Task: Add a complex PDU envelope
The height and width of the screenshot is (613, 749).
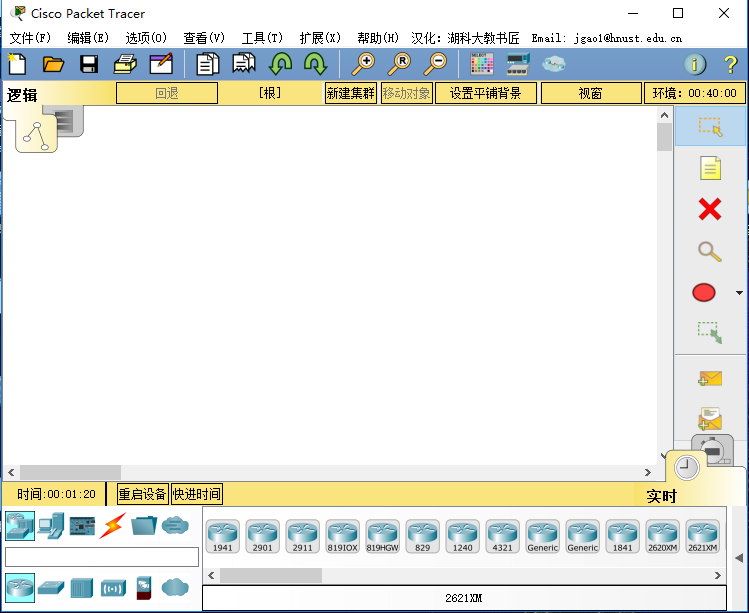Action: [710, 419]
